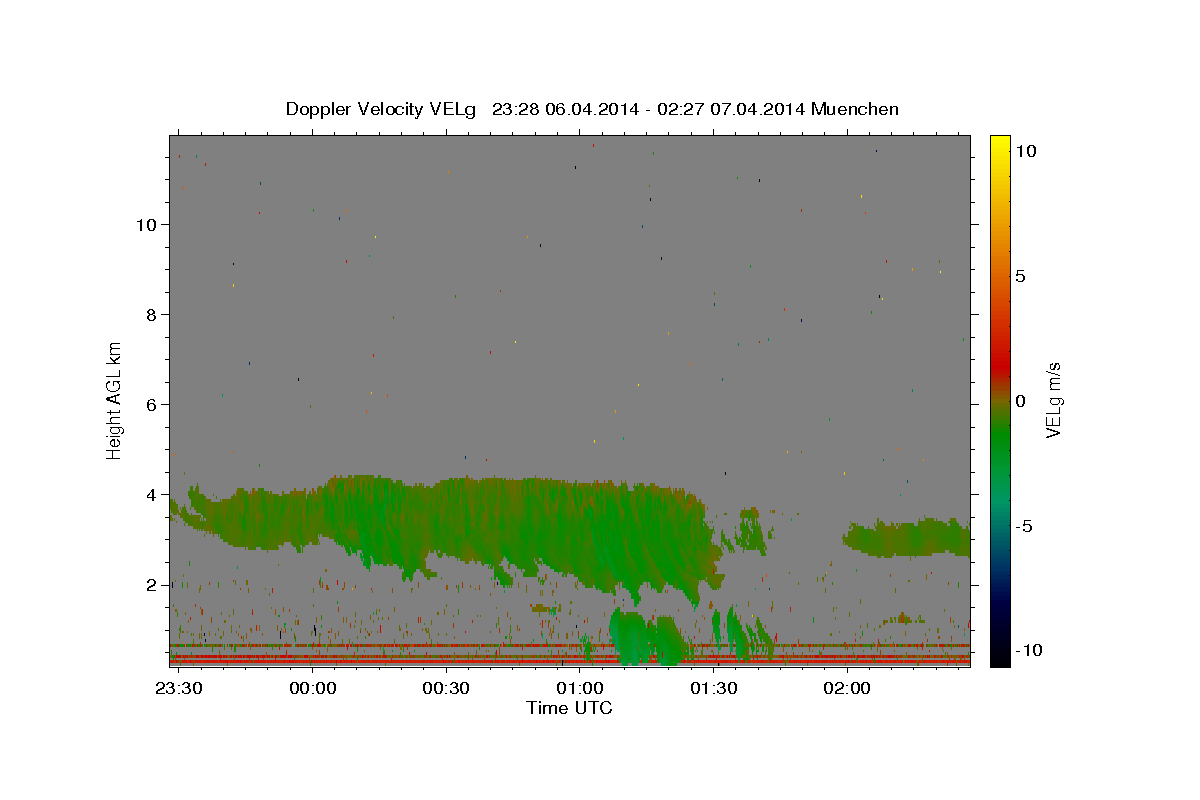
Task: Click the height tick label '6'
Action: point(152,404)
